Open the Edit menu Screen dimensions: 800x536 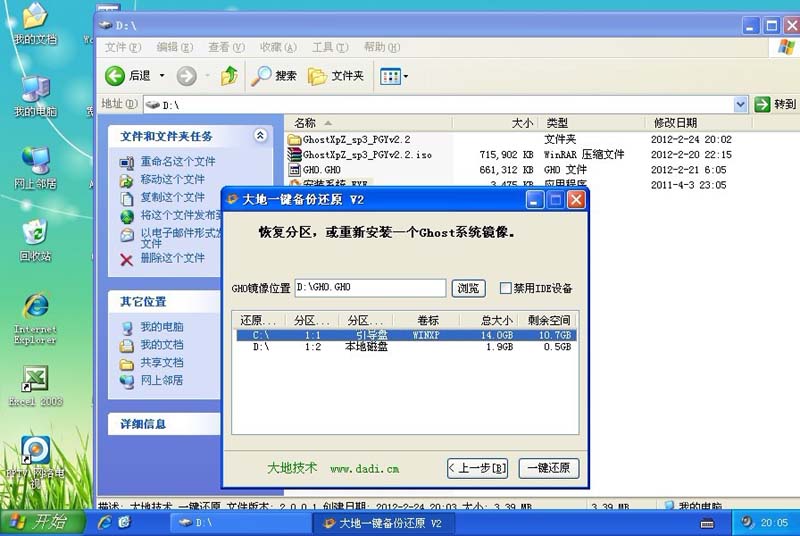[x=174, y=47]
